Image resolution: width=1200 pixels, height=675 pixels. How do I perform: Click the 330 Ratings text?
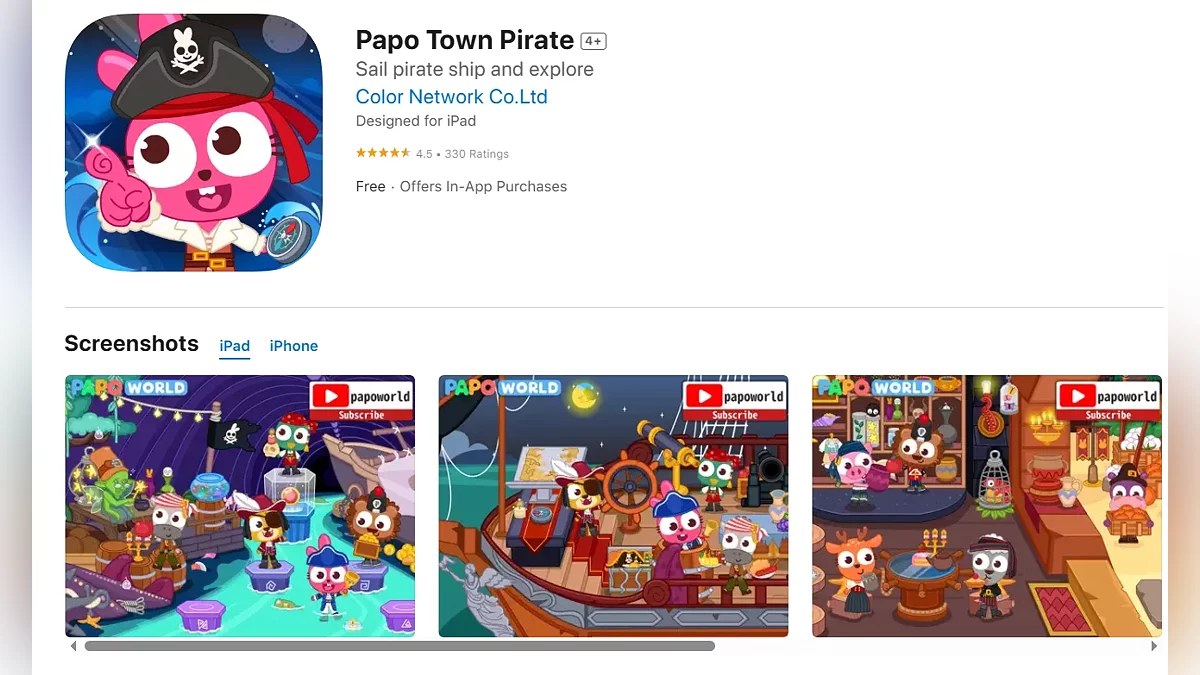pos(477,154)
